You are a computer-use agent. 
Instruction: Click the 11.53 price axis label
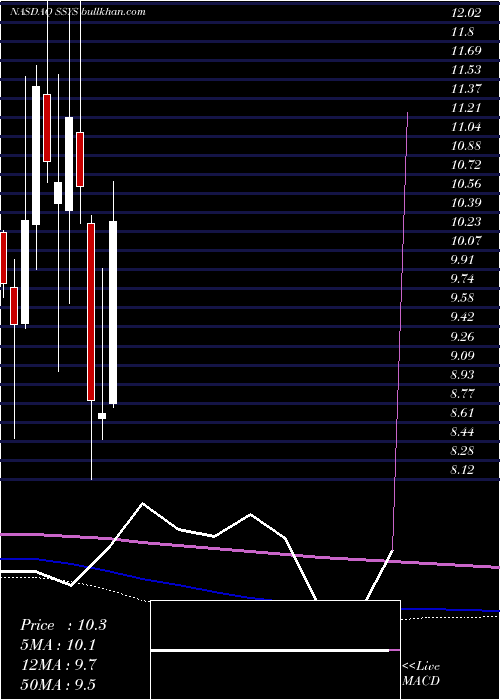[x=466, y=70]
